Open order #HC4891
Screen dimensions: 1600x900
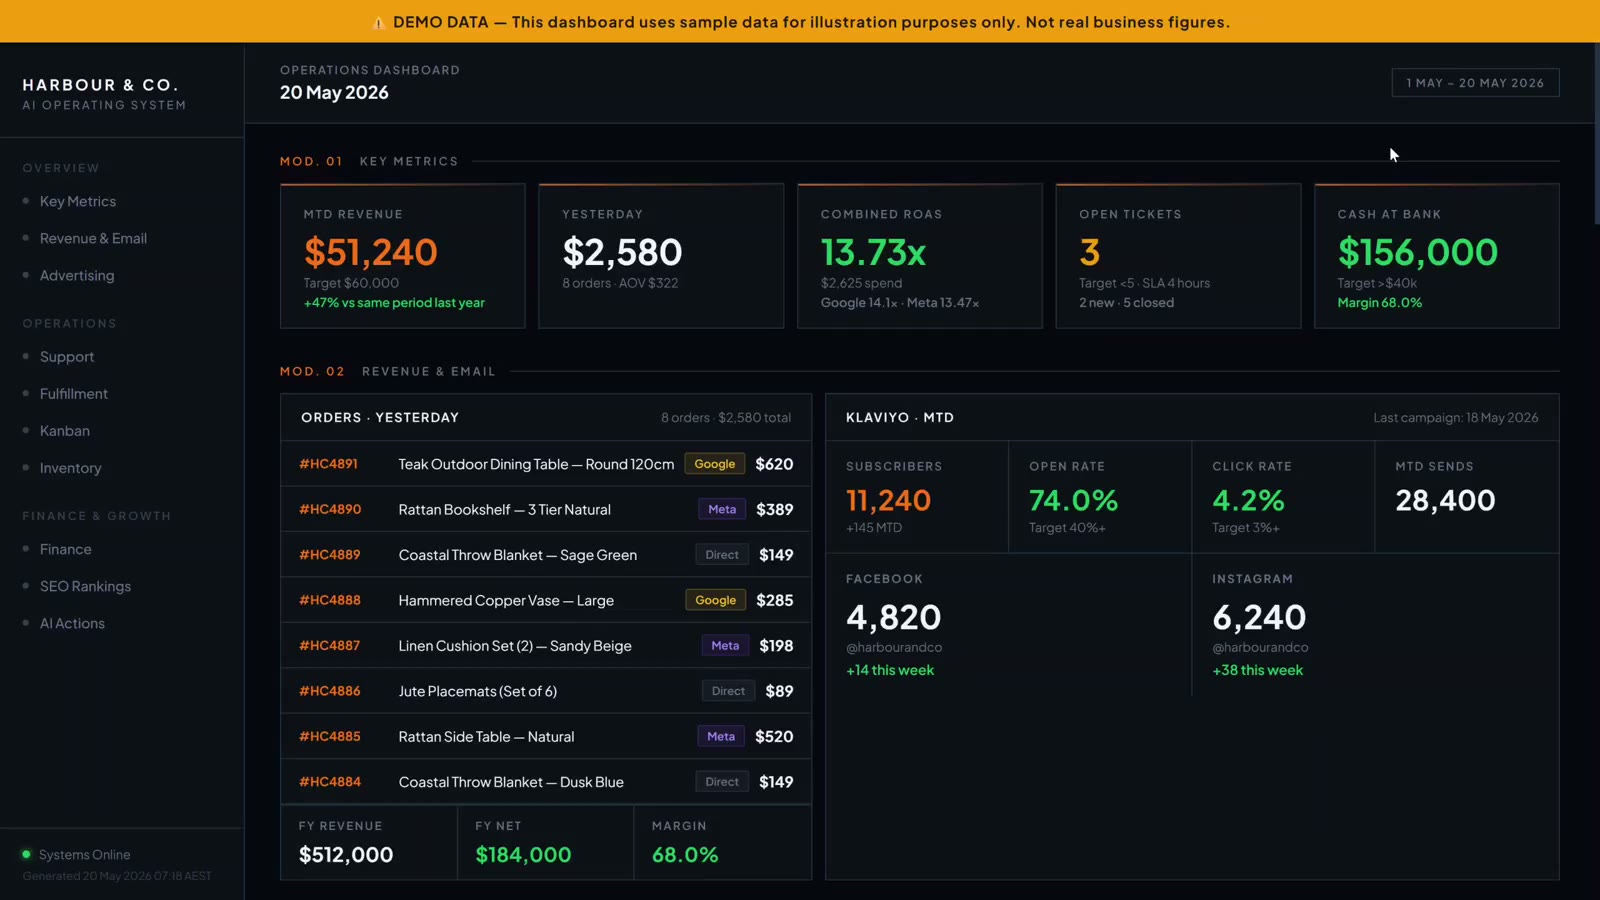click(328, 464)
